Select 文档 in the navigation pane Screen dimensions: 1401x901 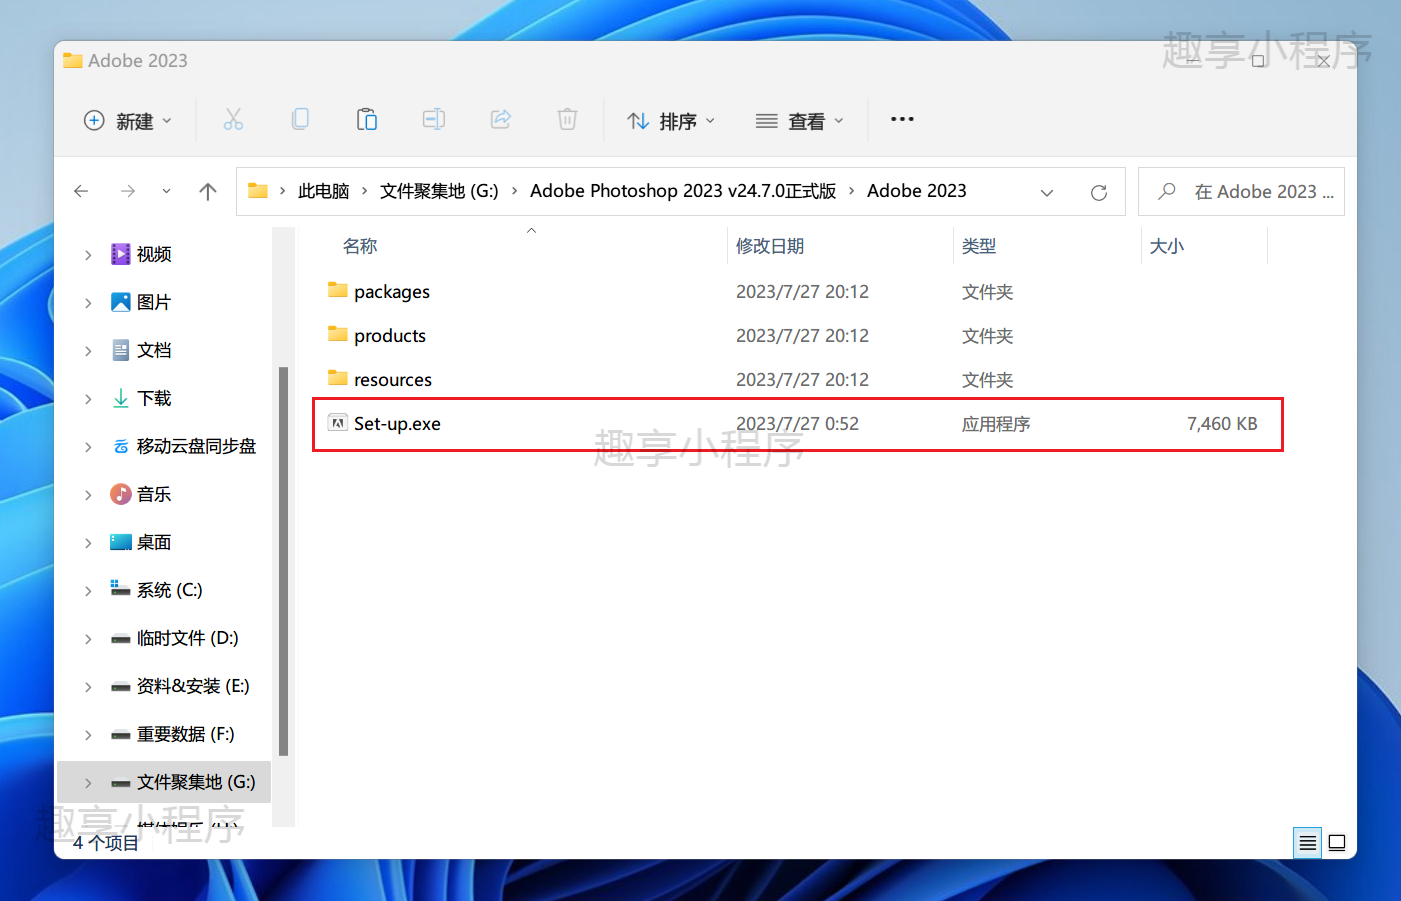pos(154,350)
